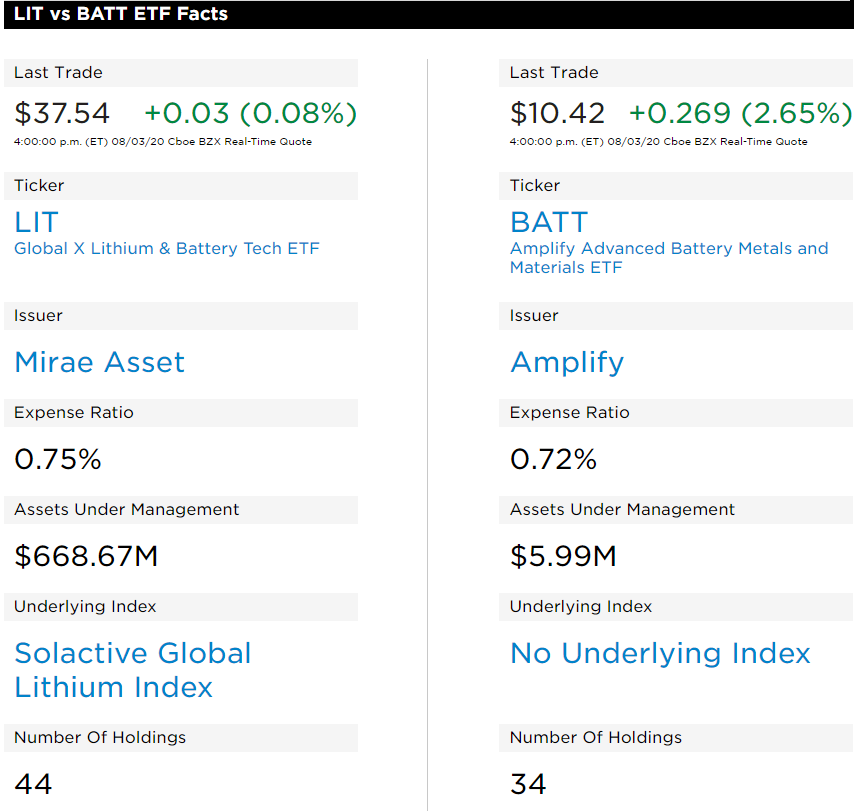Click the LIT column Expense Ratio label

(74, 412)
